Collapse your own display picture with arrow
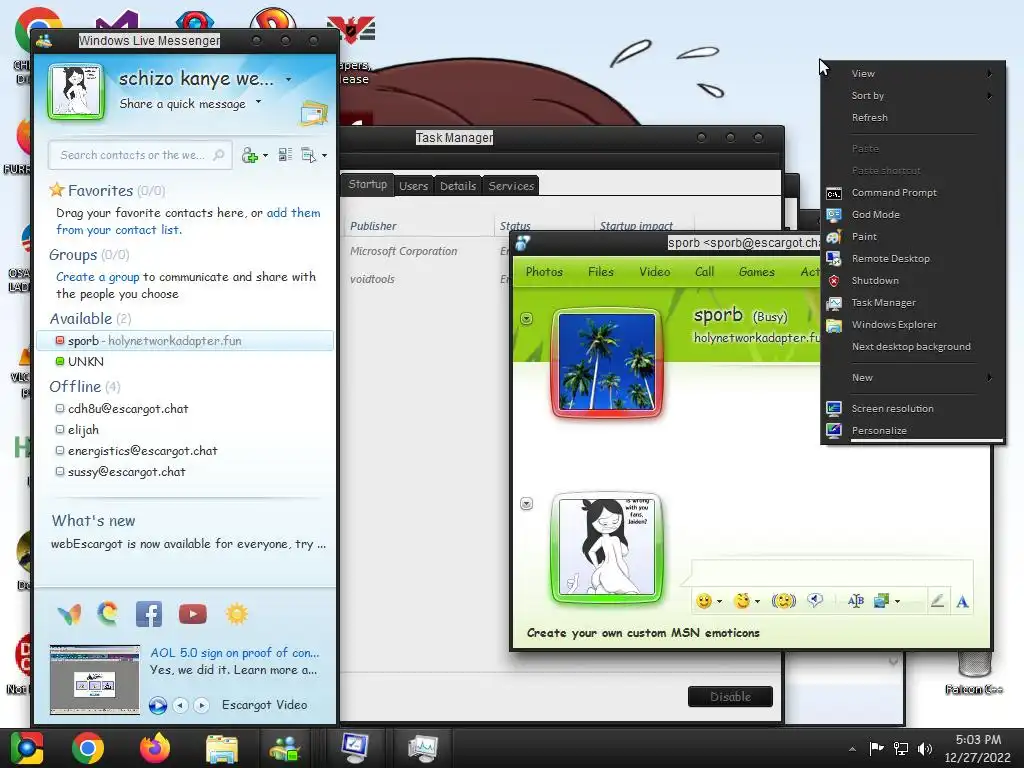Screen dimensions: 1024x768 coord(526,504)
